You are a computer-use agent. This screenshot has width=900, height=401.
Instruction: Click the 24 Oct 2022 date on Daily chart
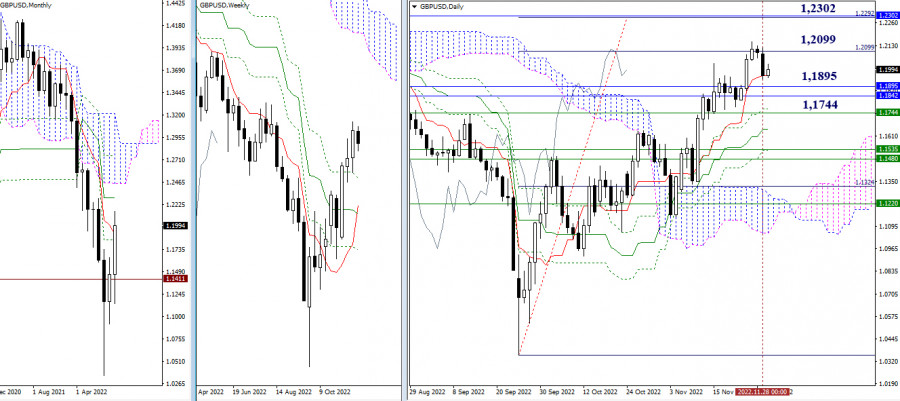(x=643, y=393)
